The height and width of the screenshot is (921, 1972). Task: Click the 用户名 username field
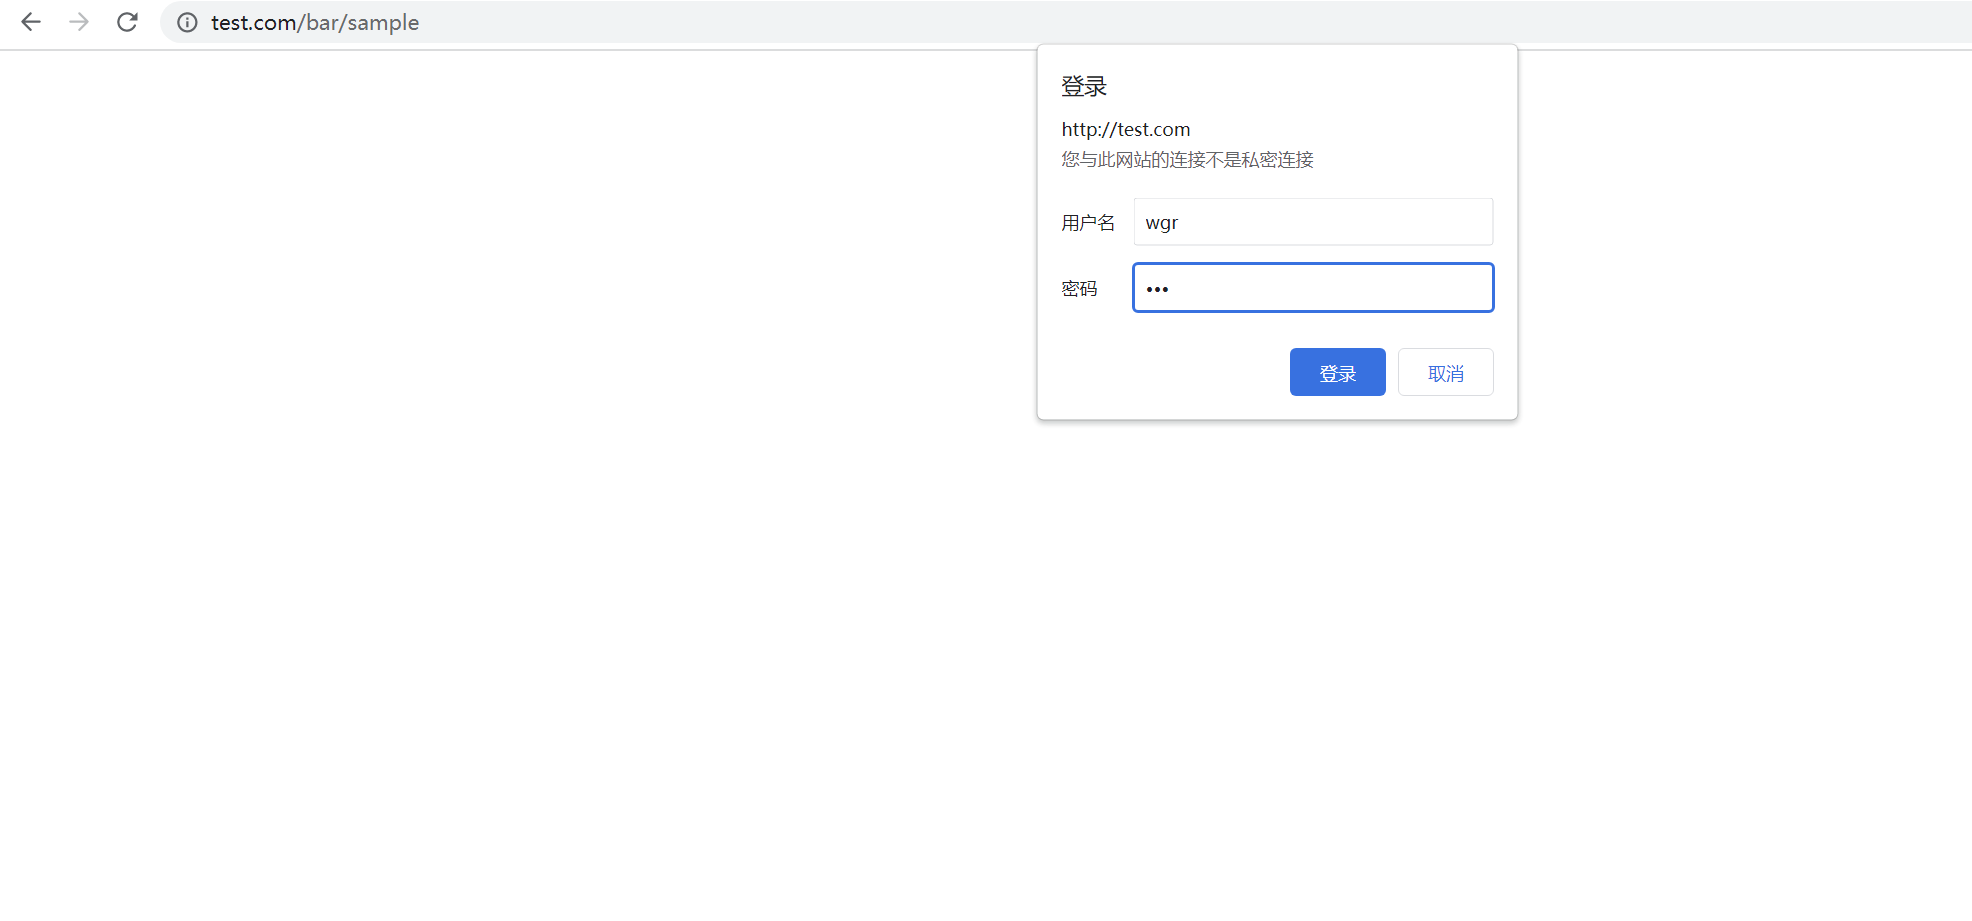tap(1313, 222)
